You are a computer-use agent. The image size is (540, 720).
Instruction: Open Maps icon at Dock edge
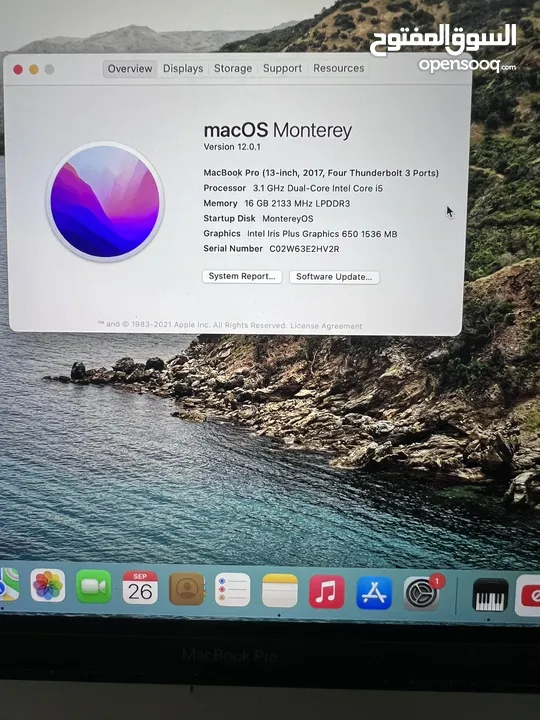pos(9,584)
